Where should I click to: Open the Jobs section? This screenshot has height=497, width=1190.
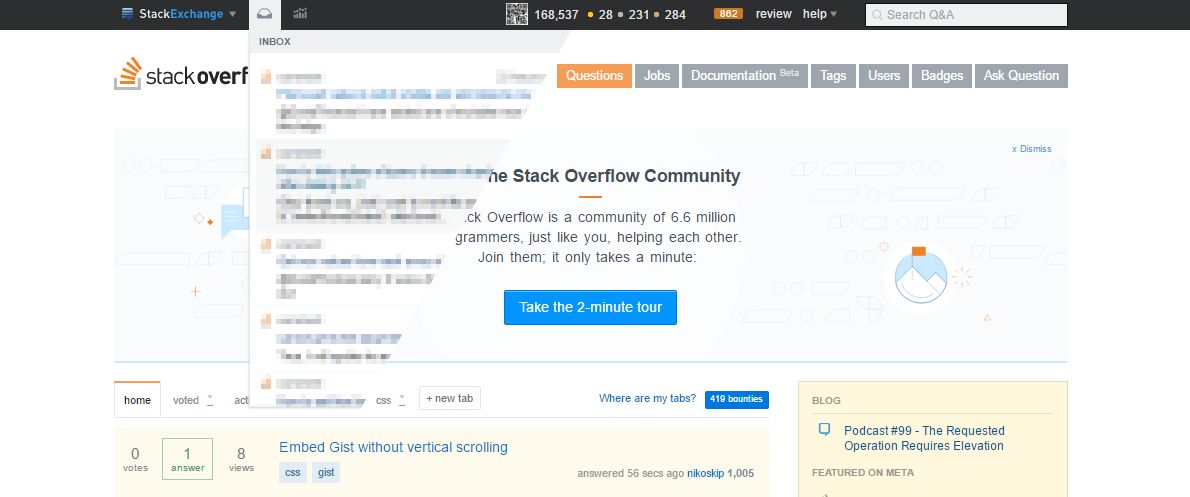657,76
